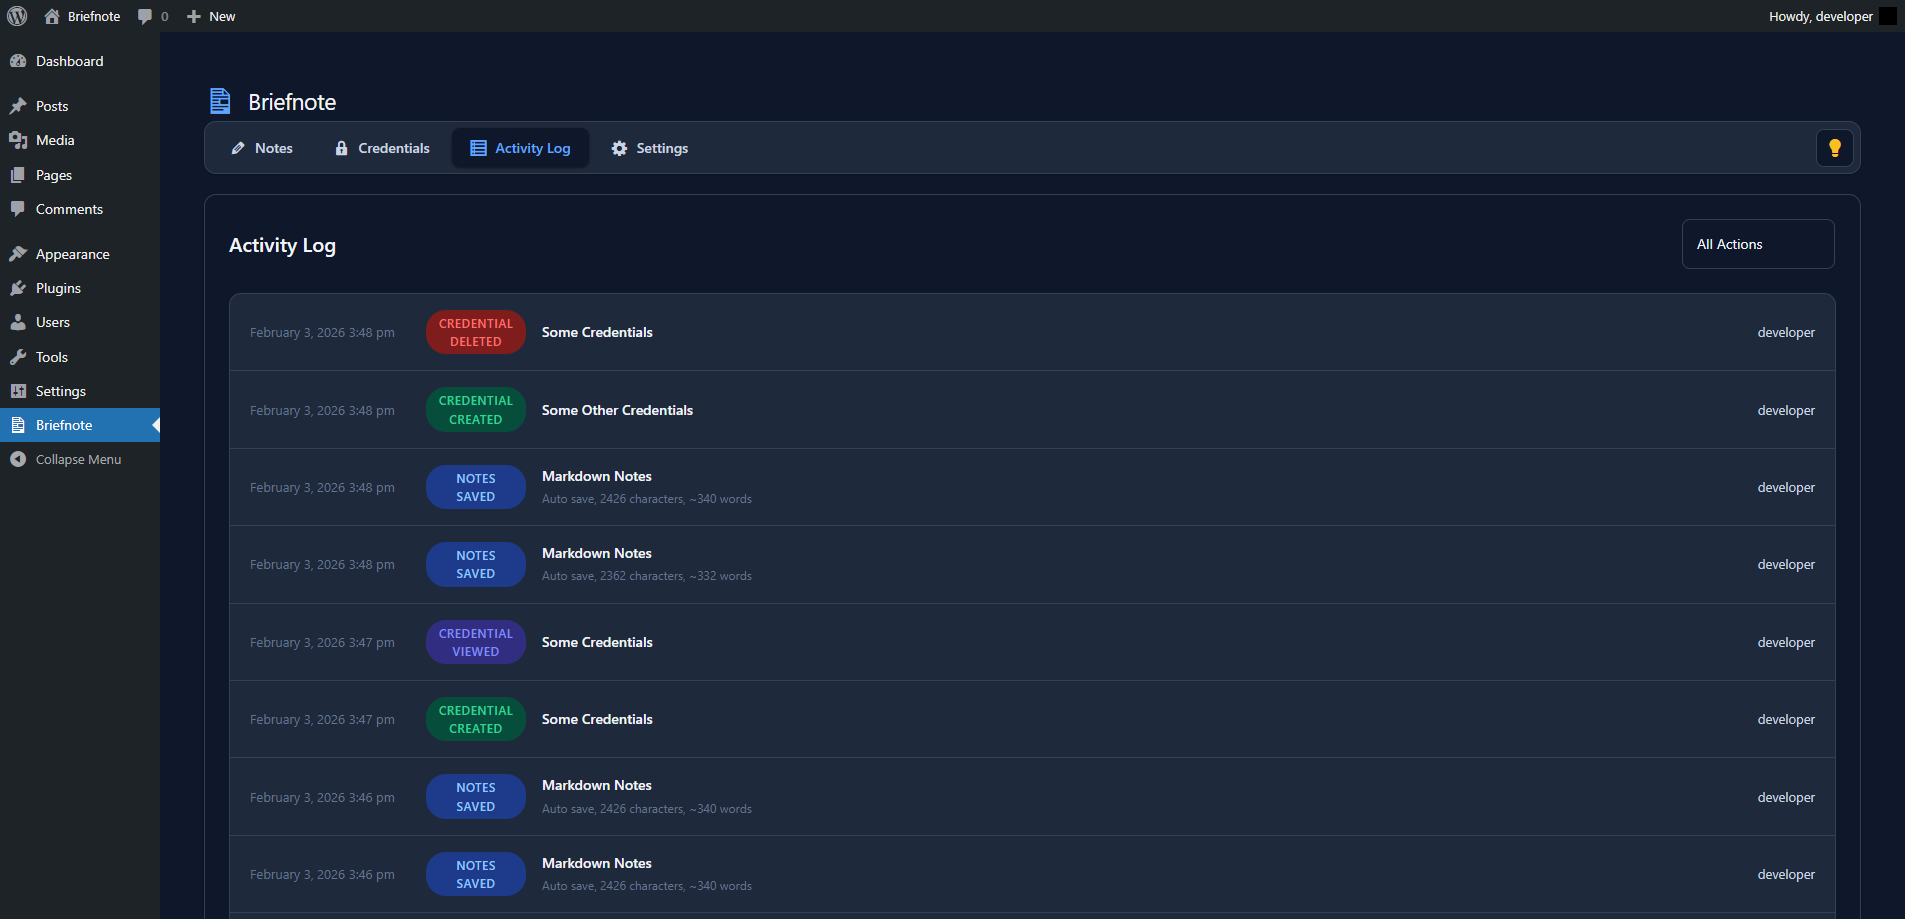
Task: Click the home icon beside Briefnote site name
Action: (x=52, y=16)
